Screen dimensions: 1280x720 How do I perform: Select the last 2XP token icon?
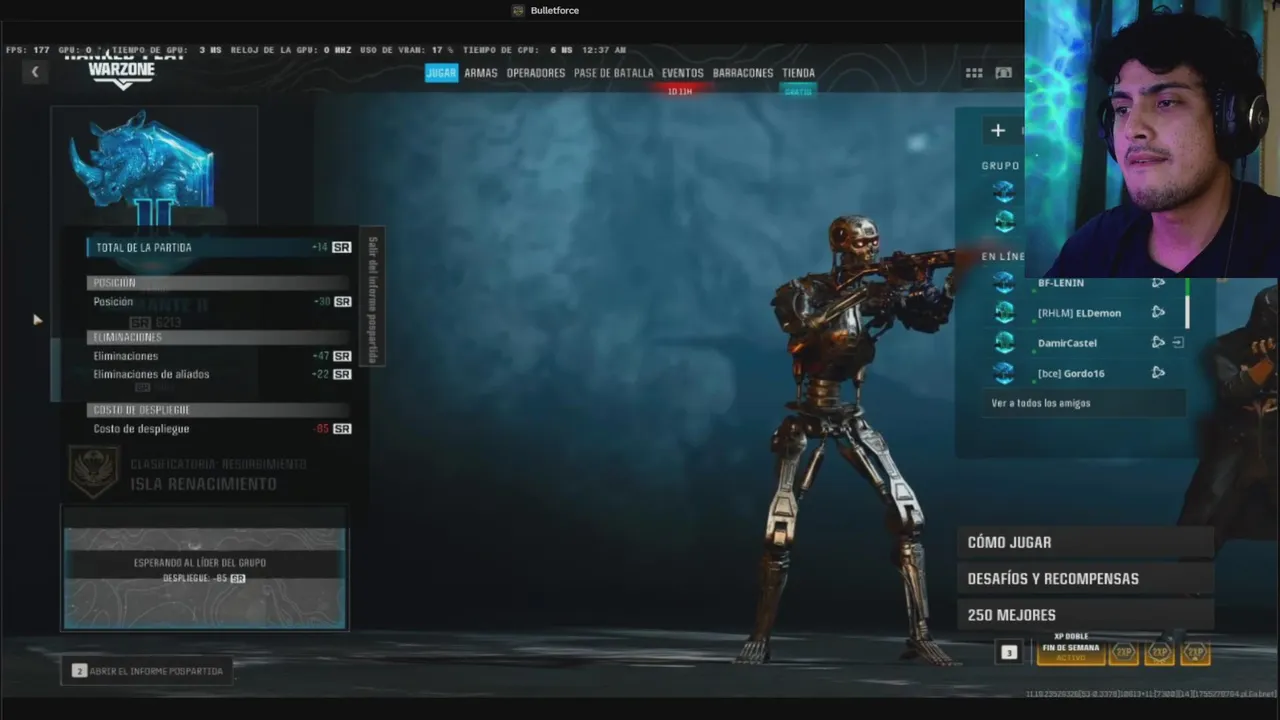tap(1195, 652)
